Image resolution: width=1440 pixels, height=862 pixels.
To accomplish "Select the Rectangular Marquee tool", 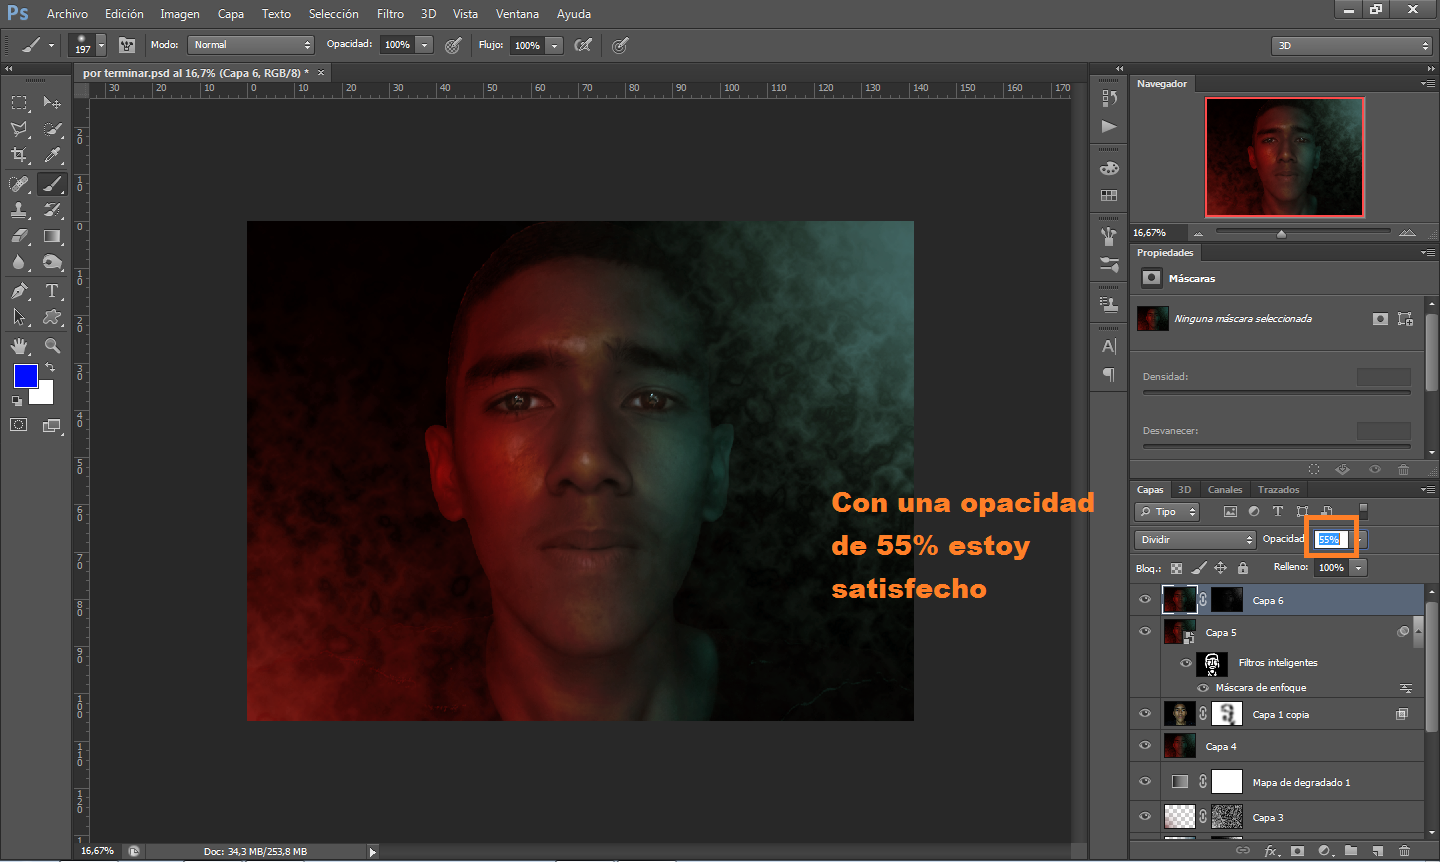I will click(19, 102).
